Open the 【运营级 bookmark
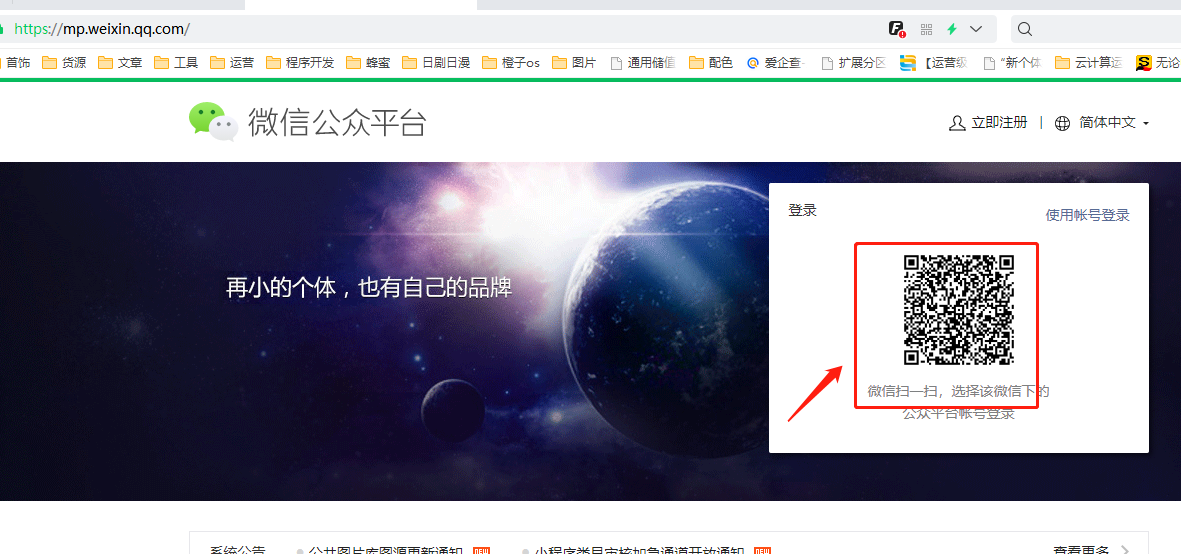The image size is (1181, 554). 934,62
